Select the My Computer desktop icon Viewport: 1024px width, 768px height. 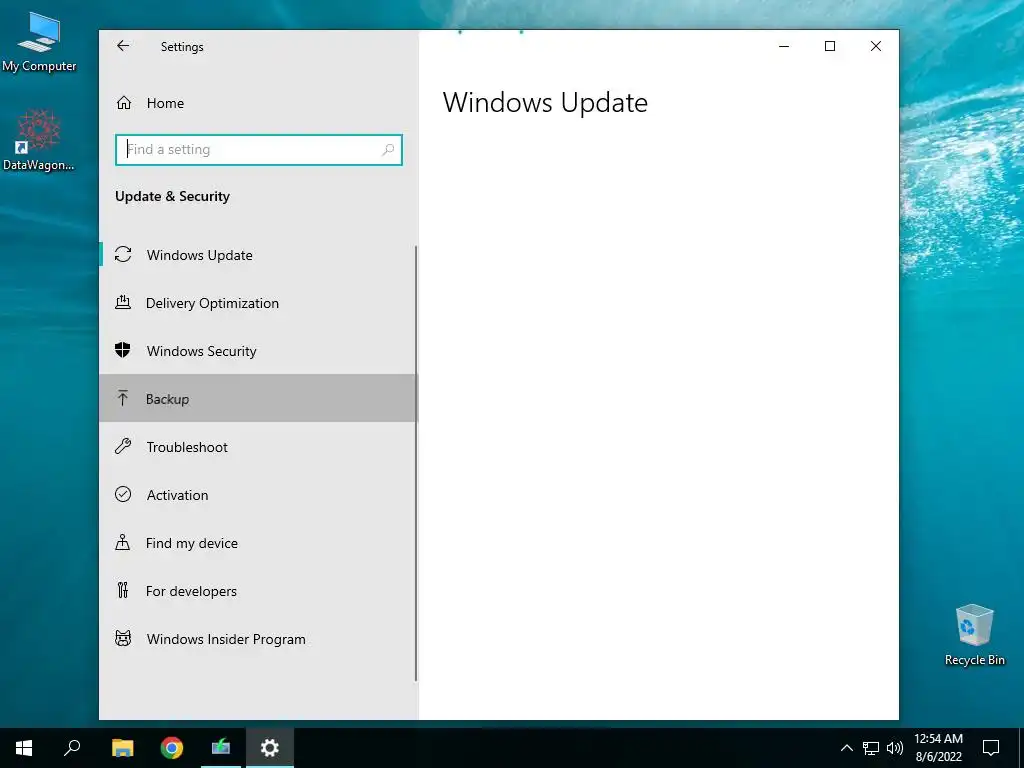[39, 42]
